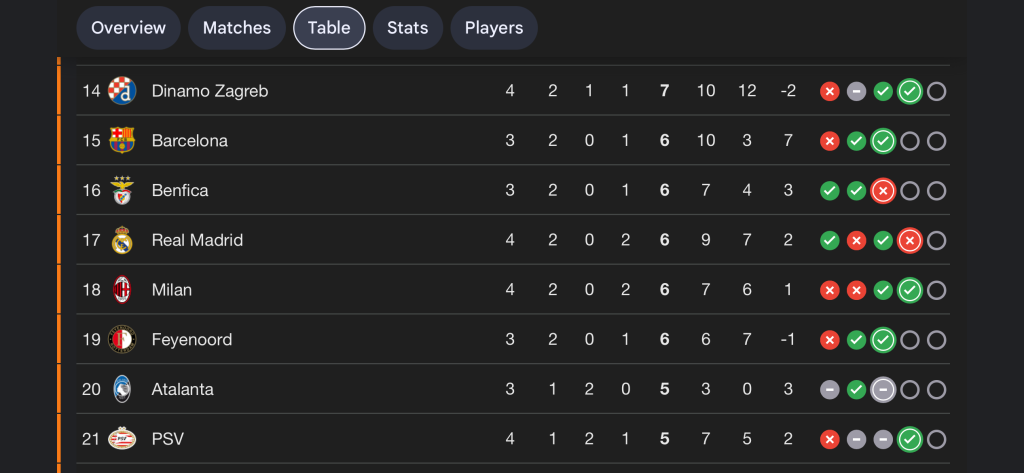
Task: Open the Barcelona team name link
Action: click(x=190, y=141)
